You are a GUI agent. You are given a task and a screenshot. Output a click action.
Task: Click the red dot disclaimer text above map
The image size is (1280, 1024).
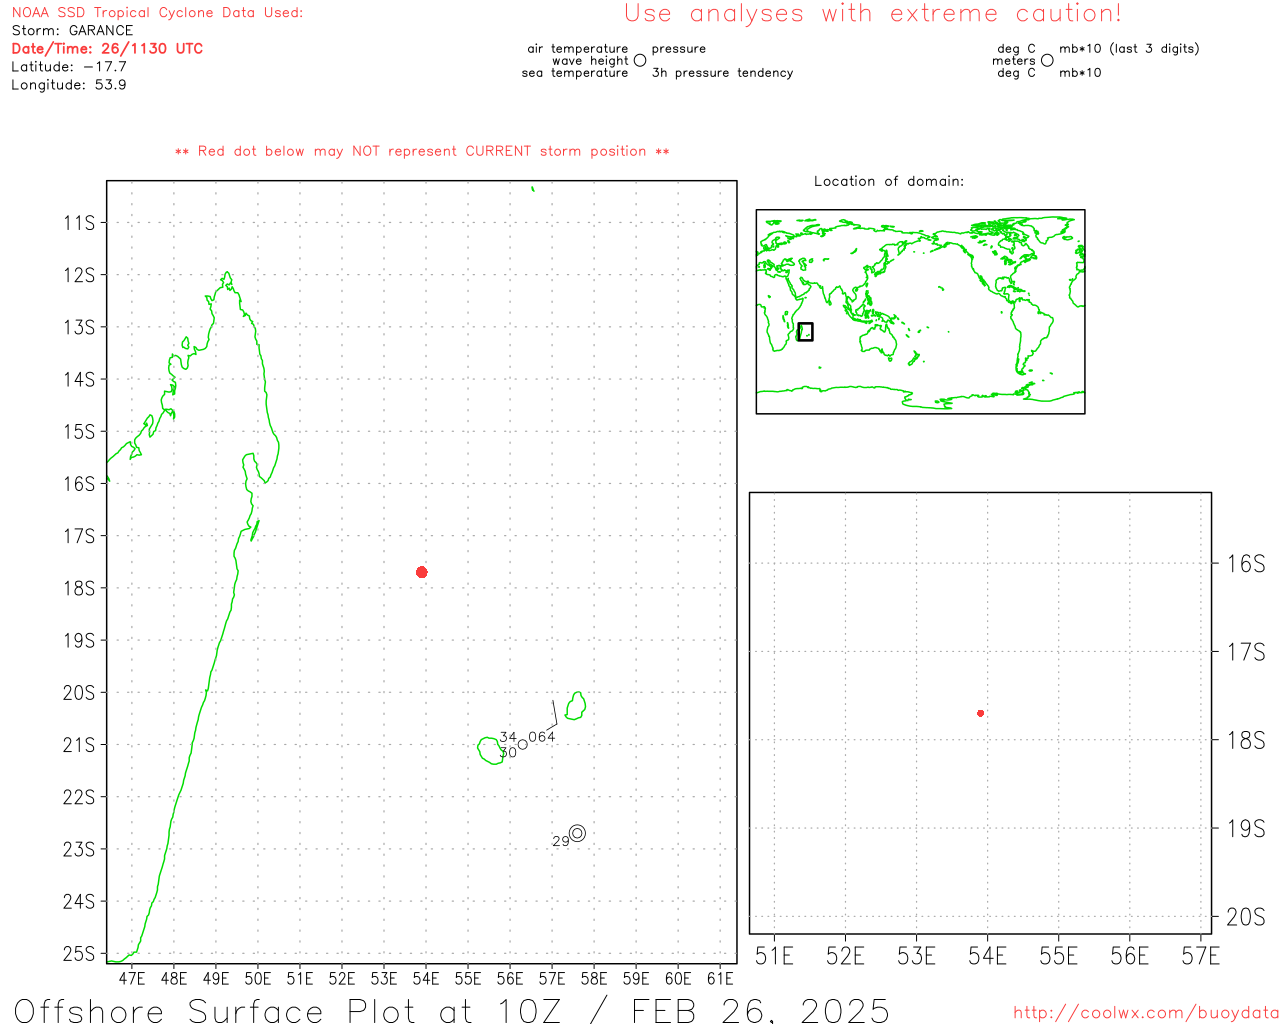click(422, 151)
